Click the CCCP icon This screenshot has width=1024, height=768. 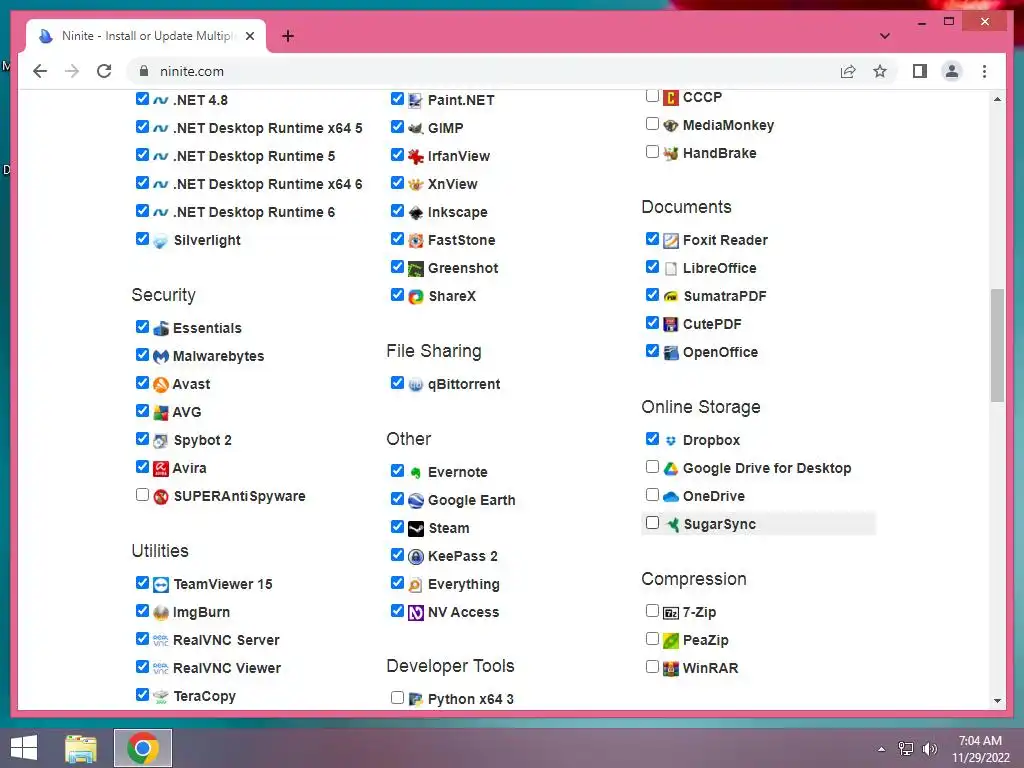671,97
